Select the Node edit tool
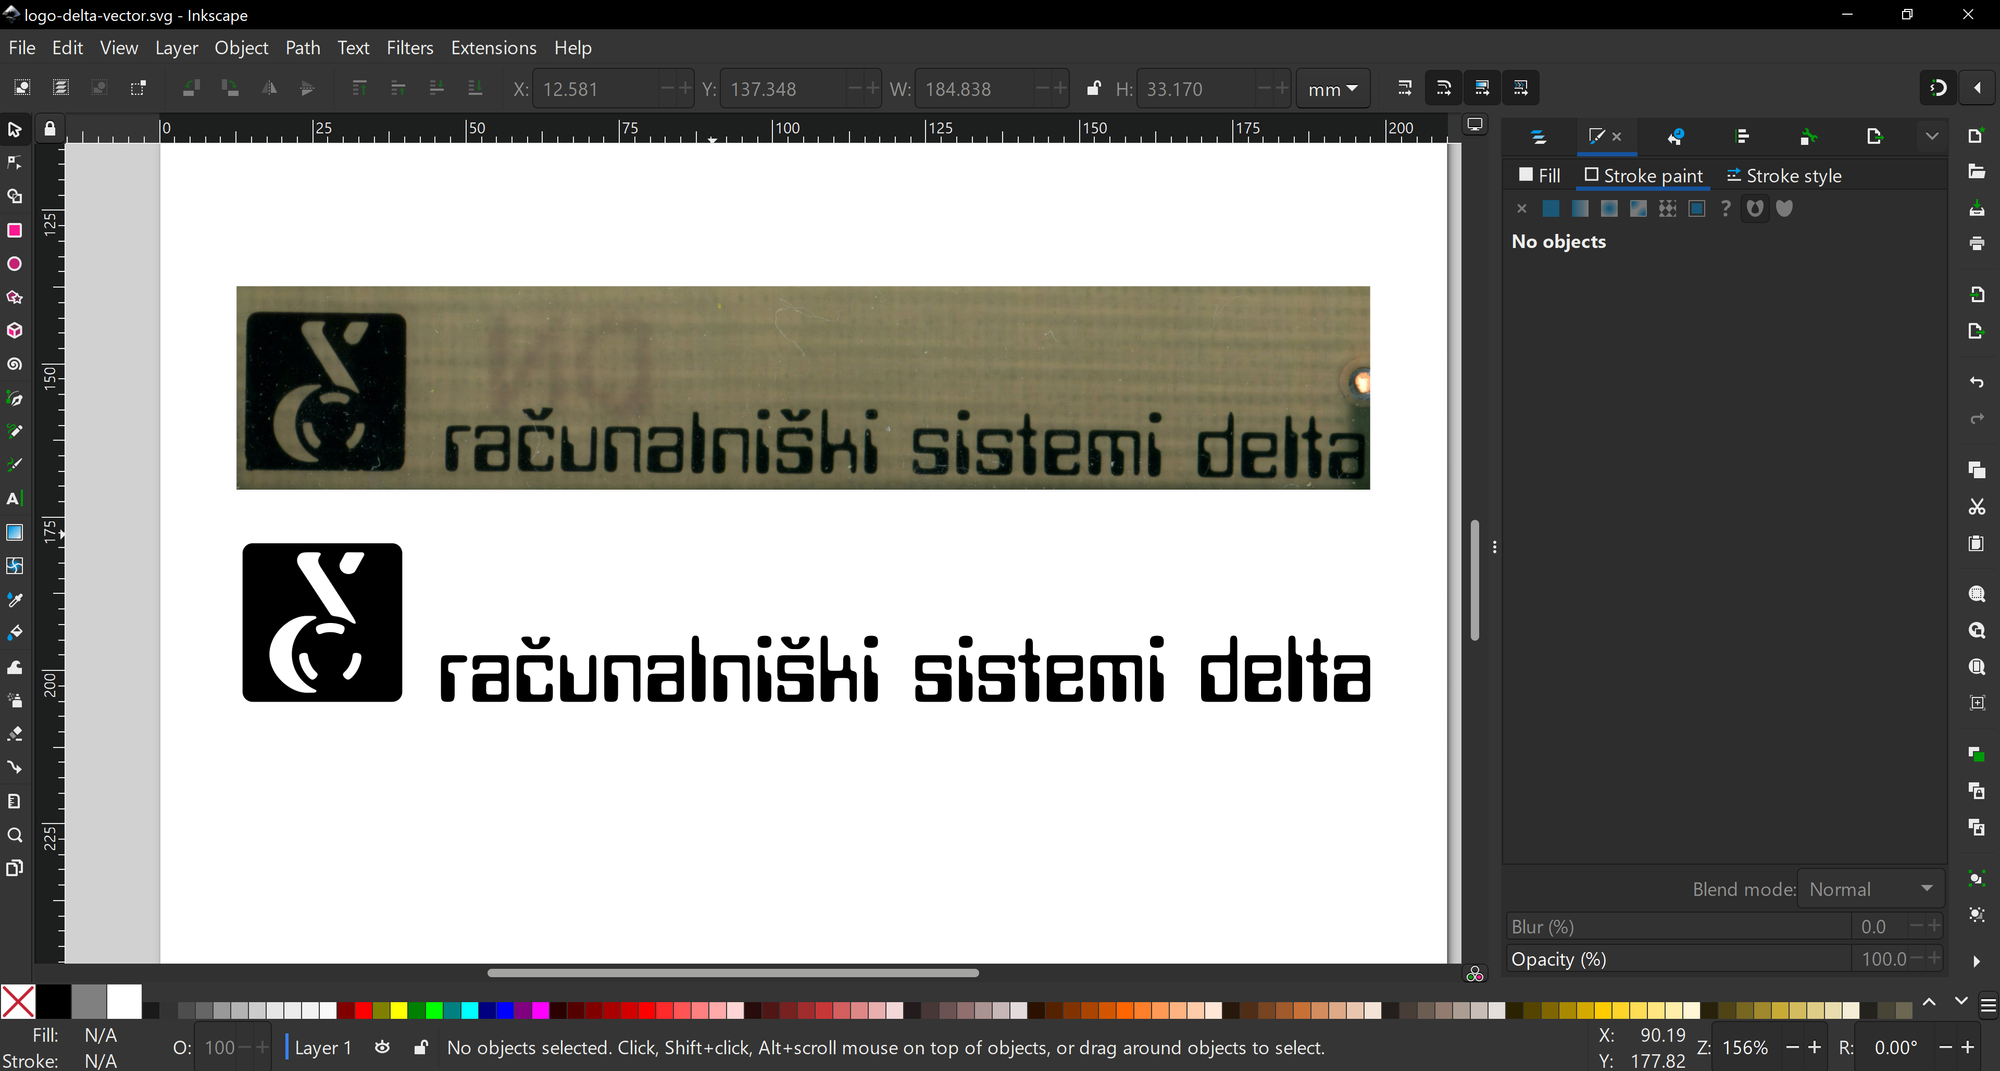Screen dimensions: 2000x1071 click(14, 163)
